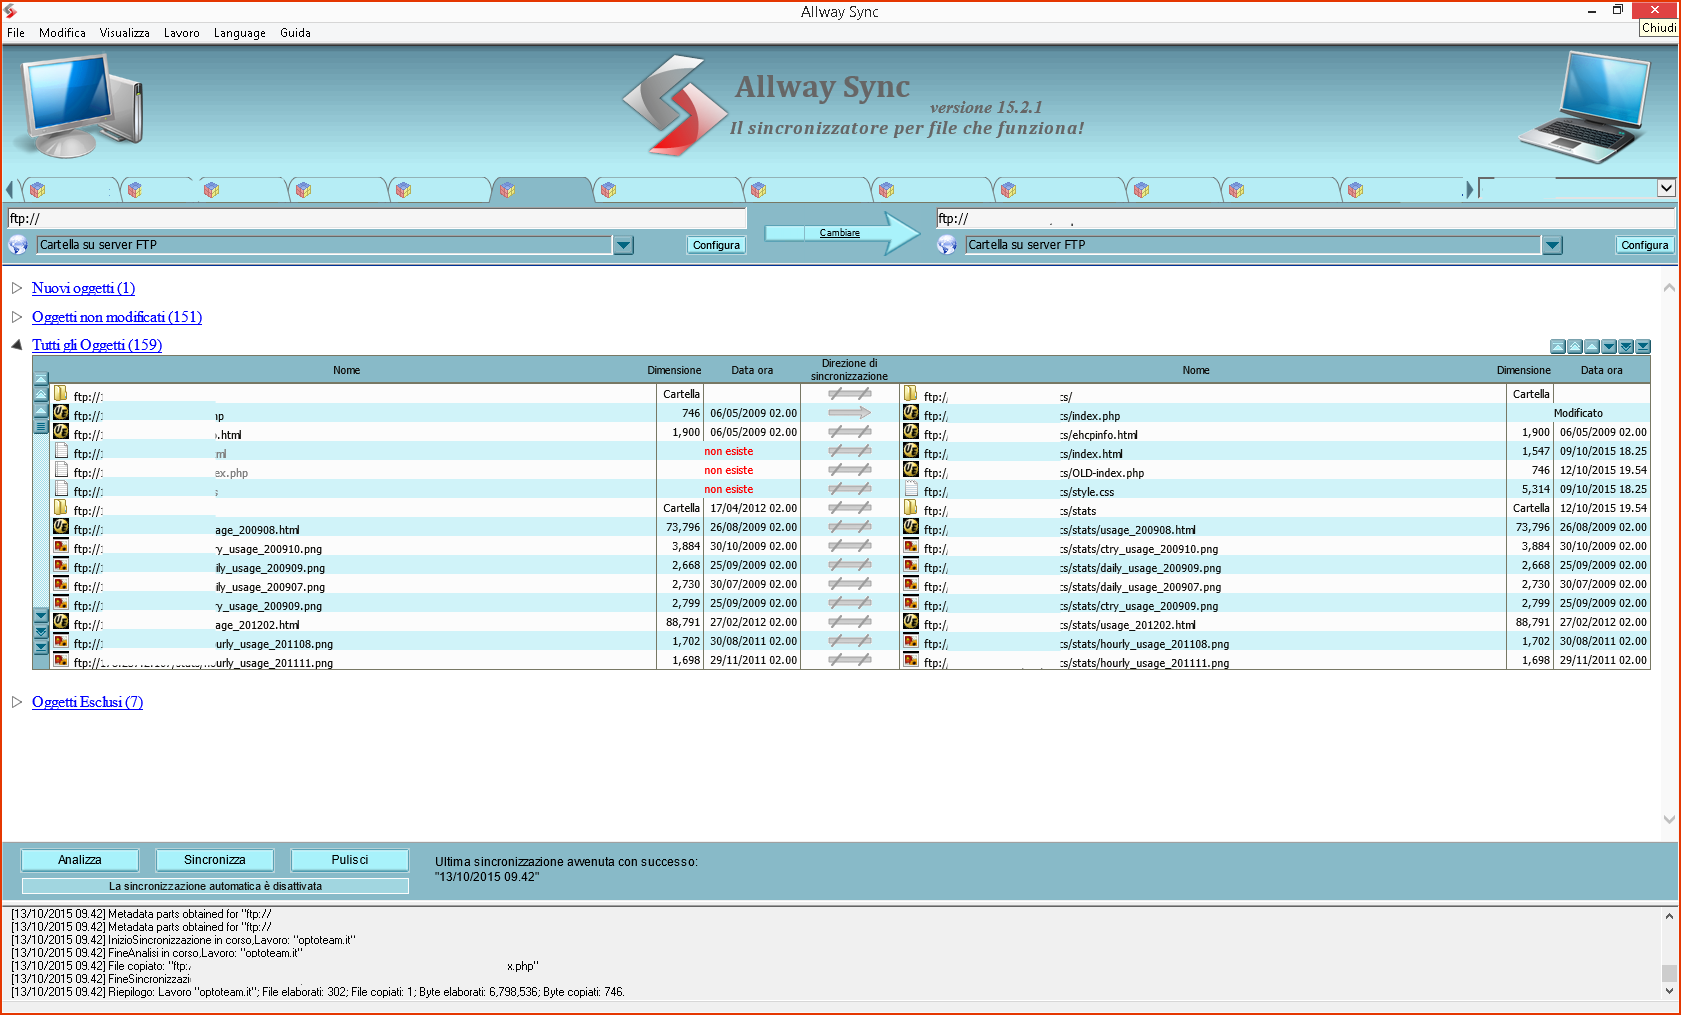Open the 'Oggetti Esclusi (7)' link
The width and height of the screenshot is (1681, 1015).
87,702
